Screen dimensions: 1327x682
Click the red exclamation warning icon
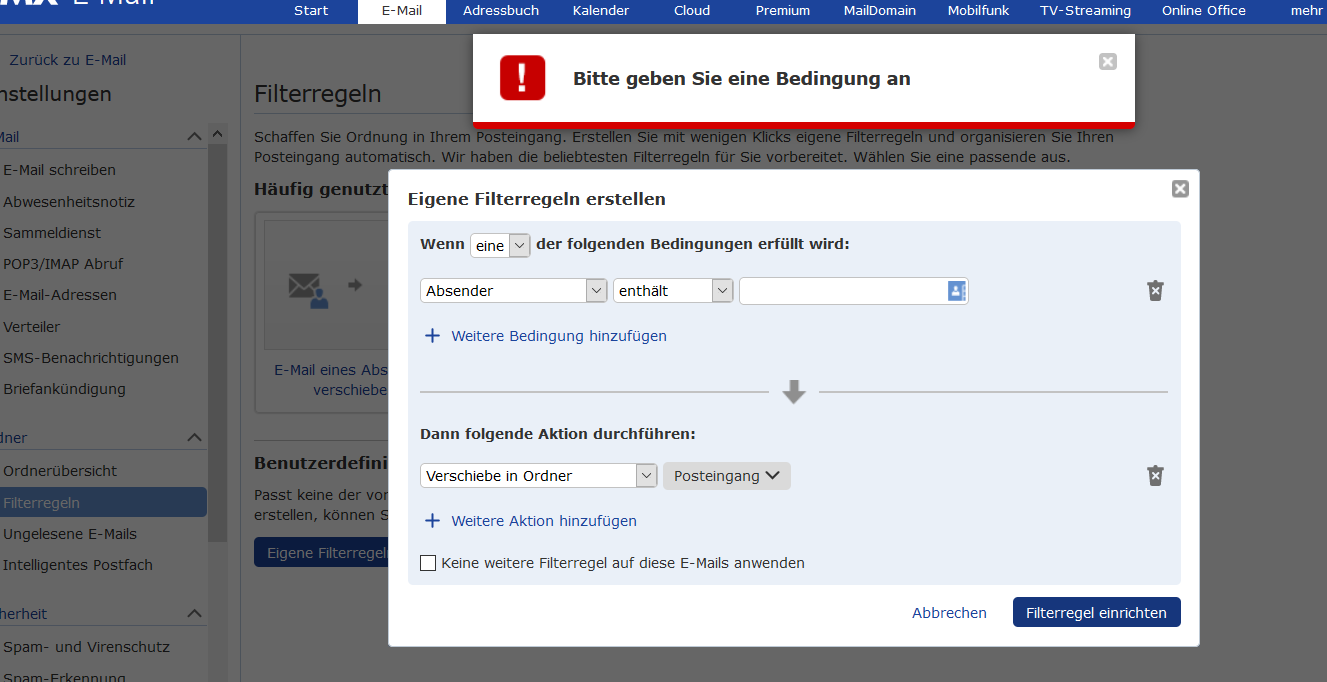(522, 78)
